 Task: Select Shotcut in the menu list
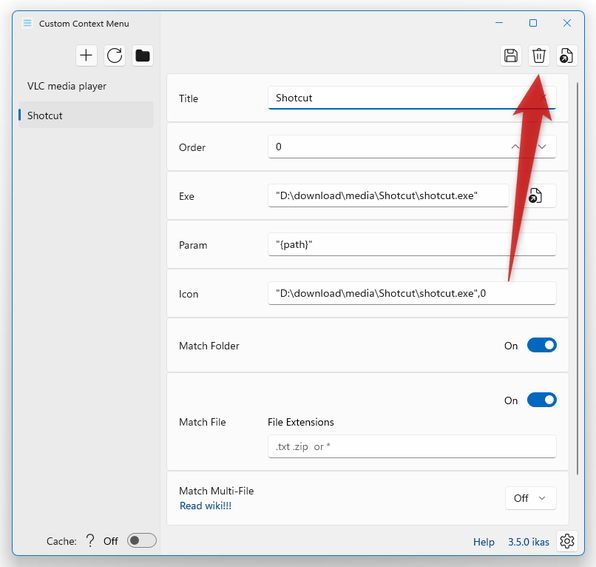[86, 115]
